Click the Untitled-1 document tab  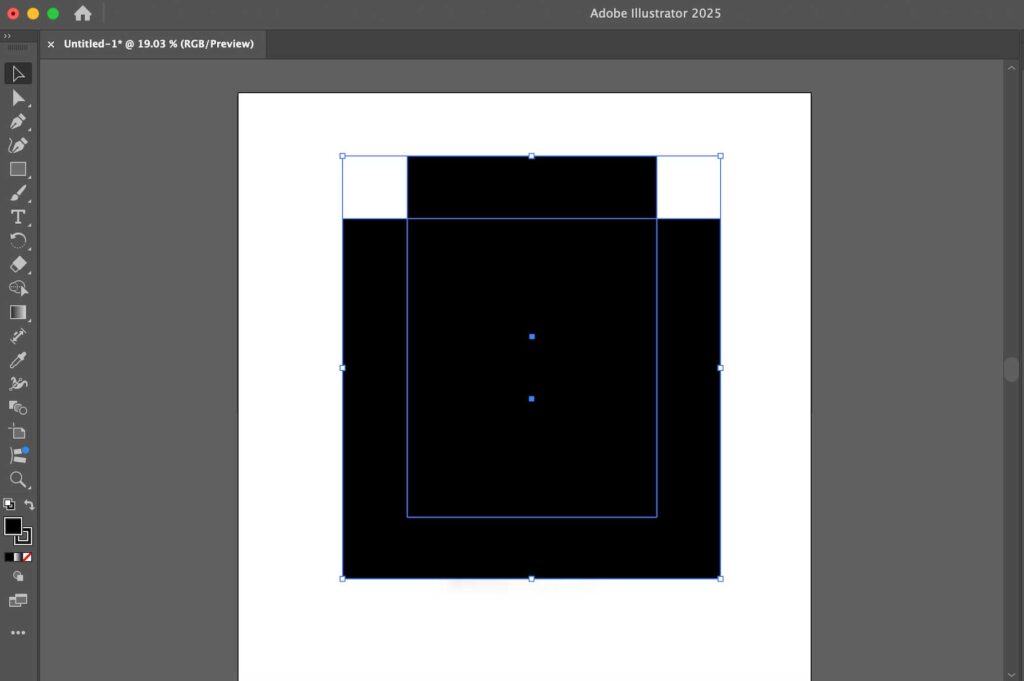point(158,44)
